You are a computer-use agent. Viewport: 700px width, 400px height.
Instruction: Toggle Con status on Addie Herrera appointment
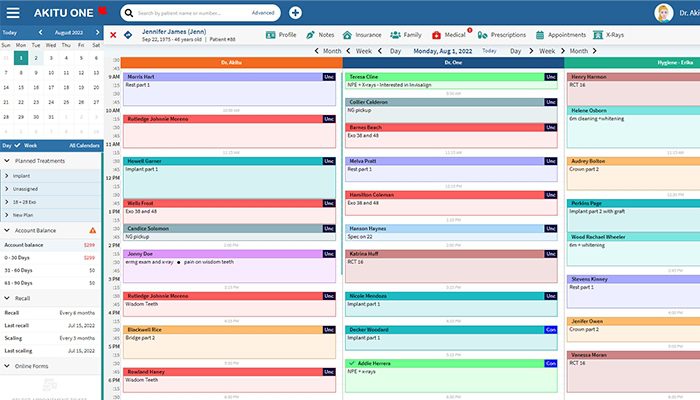click(x=551, y=363)
